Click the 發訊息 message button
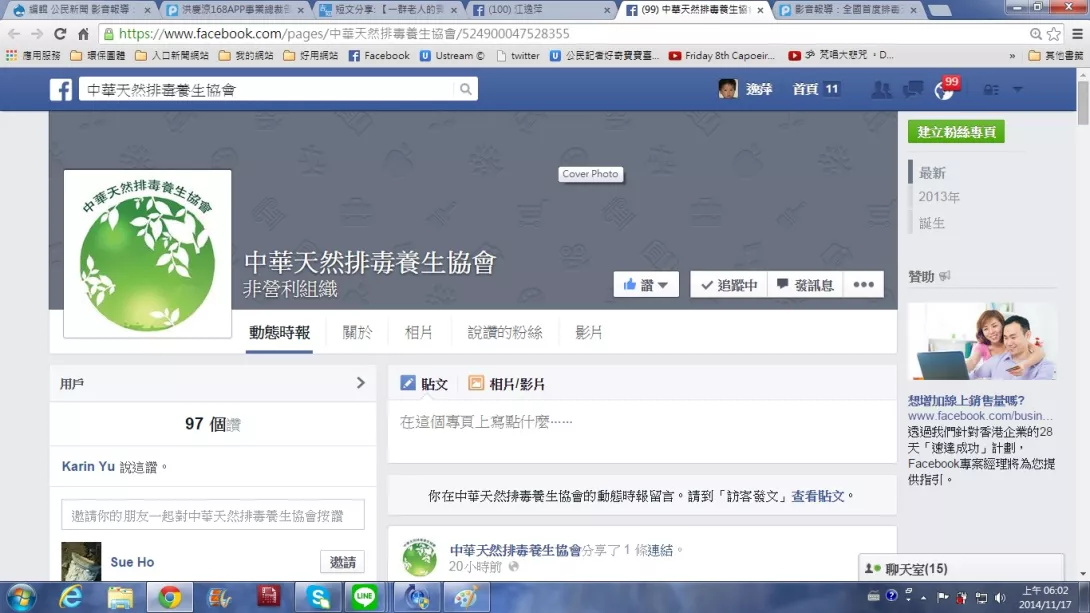Viewport: 1090px width, 613px height. [805, 284]
